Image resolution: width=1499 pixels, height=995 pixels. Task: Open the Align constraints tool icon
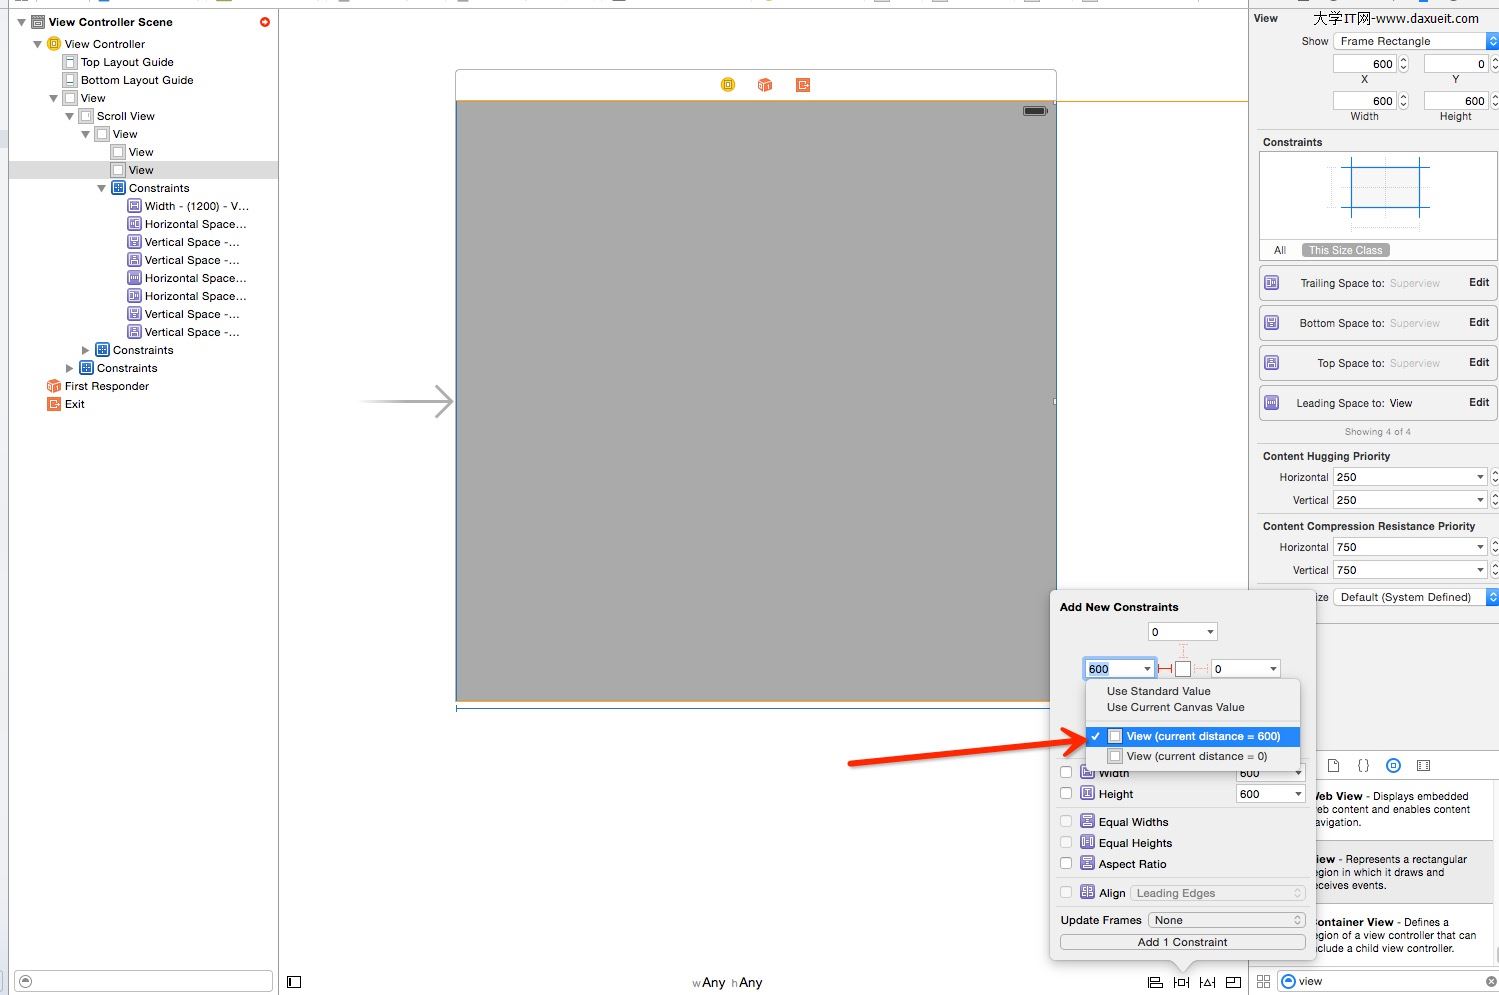coord(1155,982)
